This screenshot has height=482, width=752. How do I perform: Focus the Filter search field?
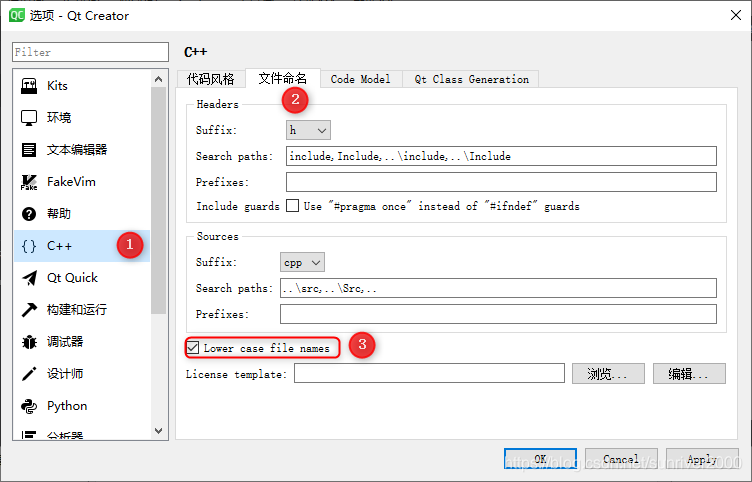(x=91, y=52)
